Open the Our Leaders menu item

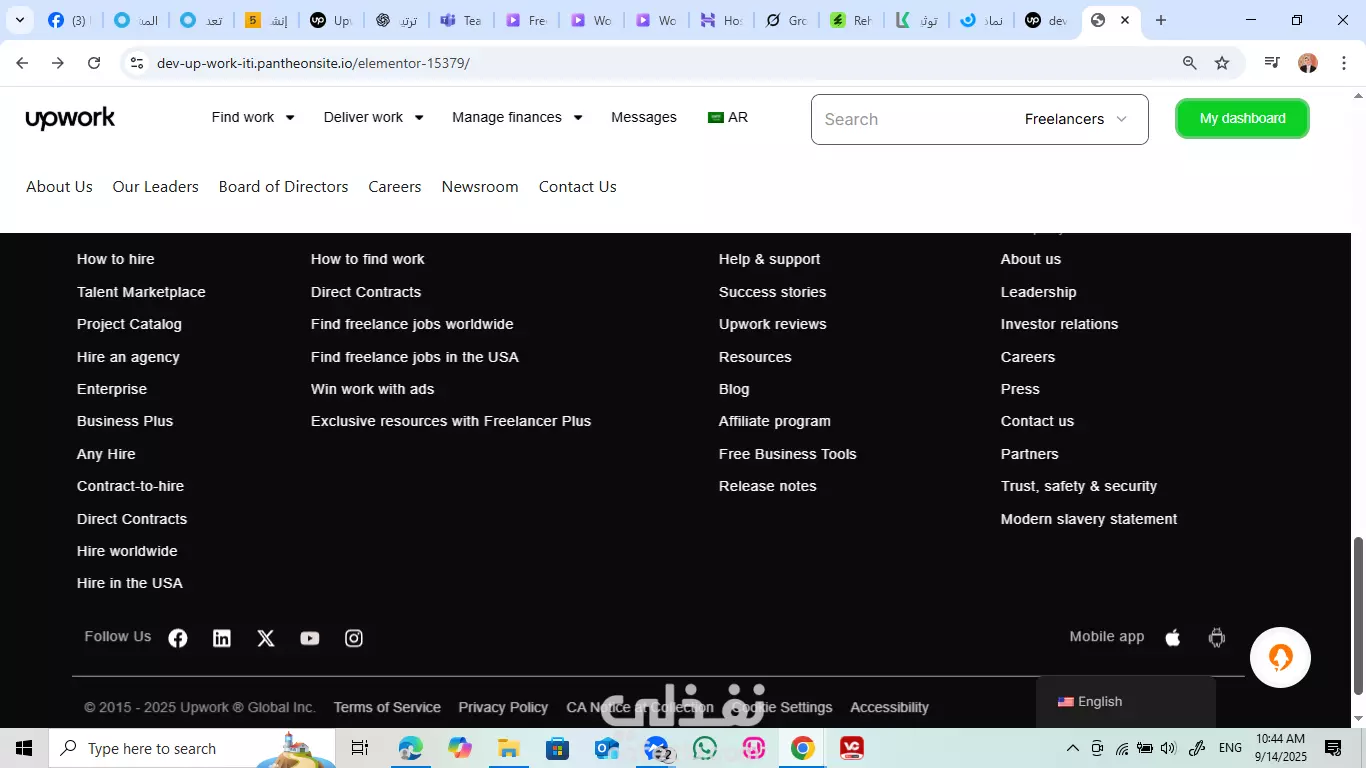click(156, 187)
